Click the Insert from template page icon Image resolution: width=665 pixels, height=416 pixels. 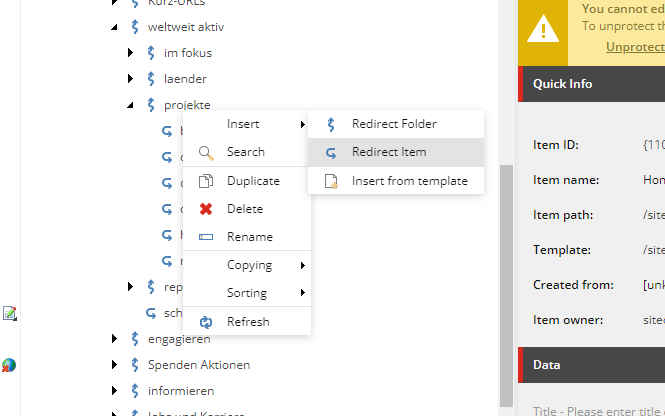coord(331,181)
